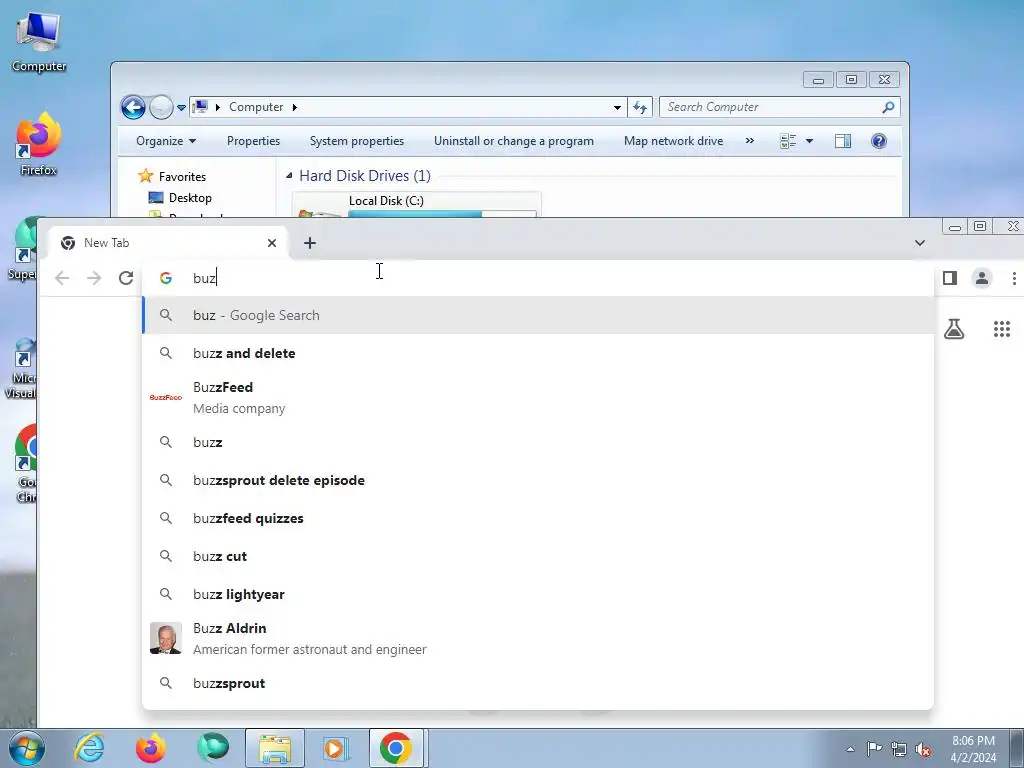
Task: Click Buzz Aldrin's photo thumbnail
Action: pos(166,638)
